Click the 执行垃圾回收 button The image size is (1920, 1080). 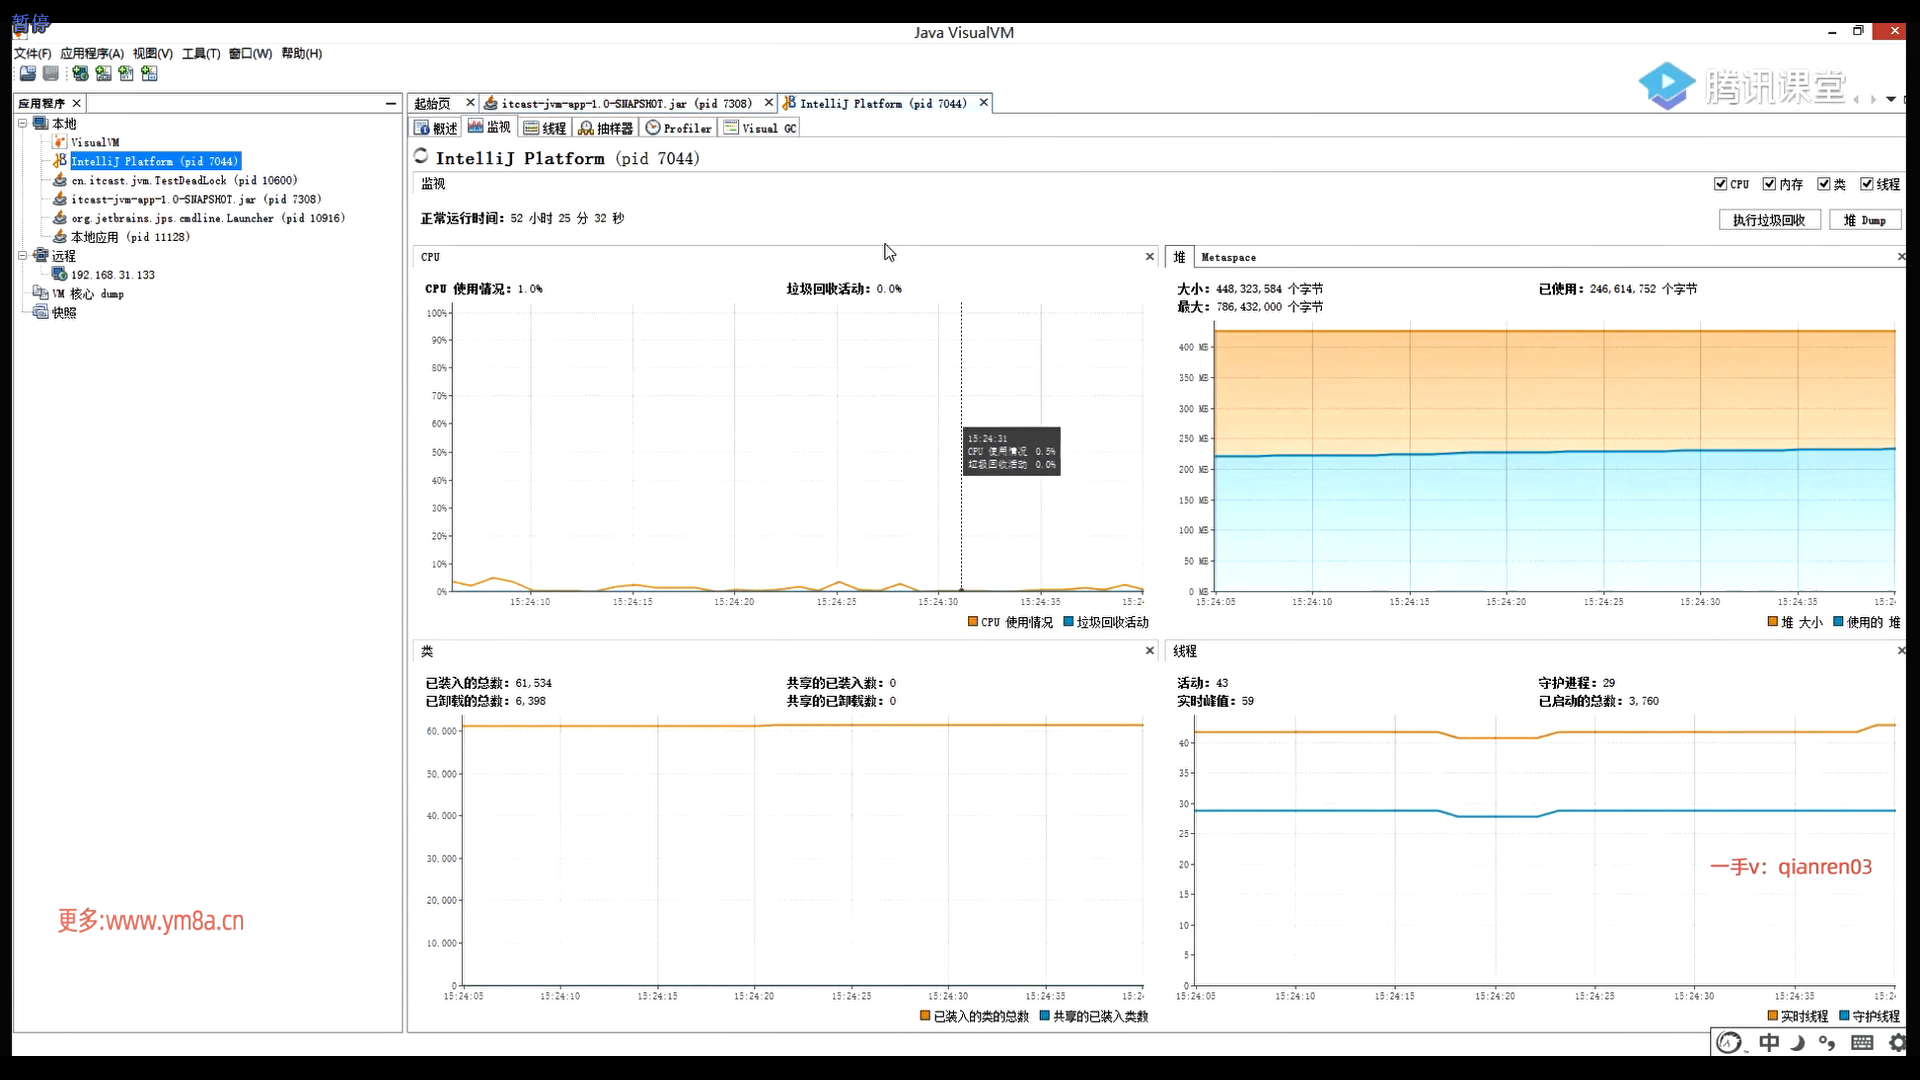click(1768, 220)
